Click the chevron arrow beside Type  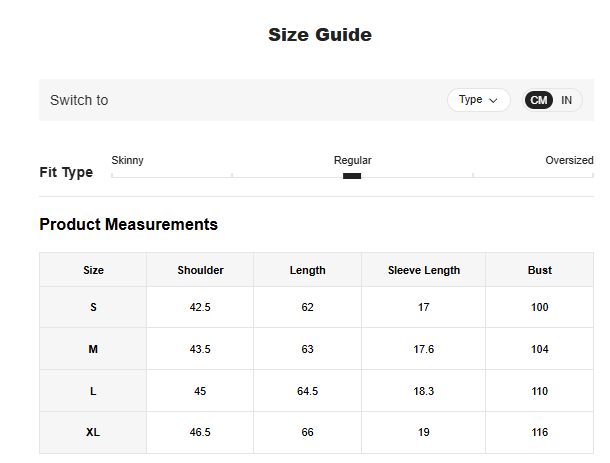pos(493,100)
